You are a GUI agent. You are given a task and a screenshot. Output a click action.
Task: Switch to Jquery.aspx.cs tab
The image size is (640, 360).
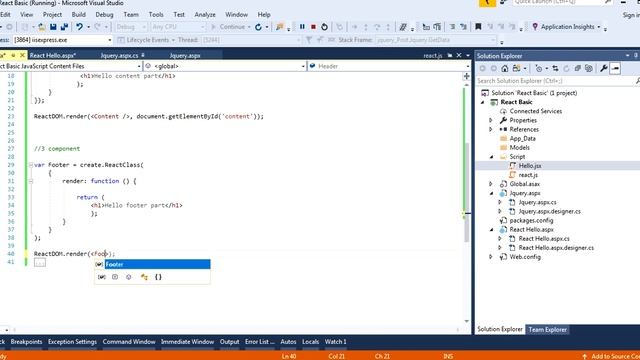pos(119,56)
